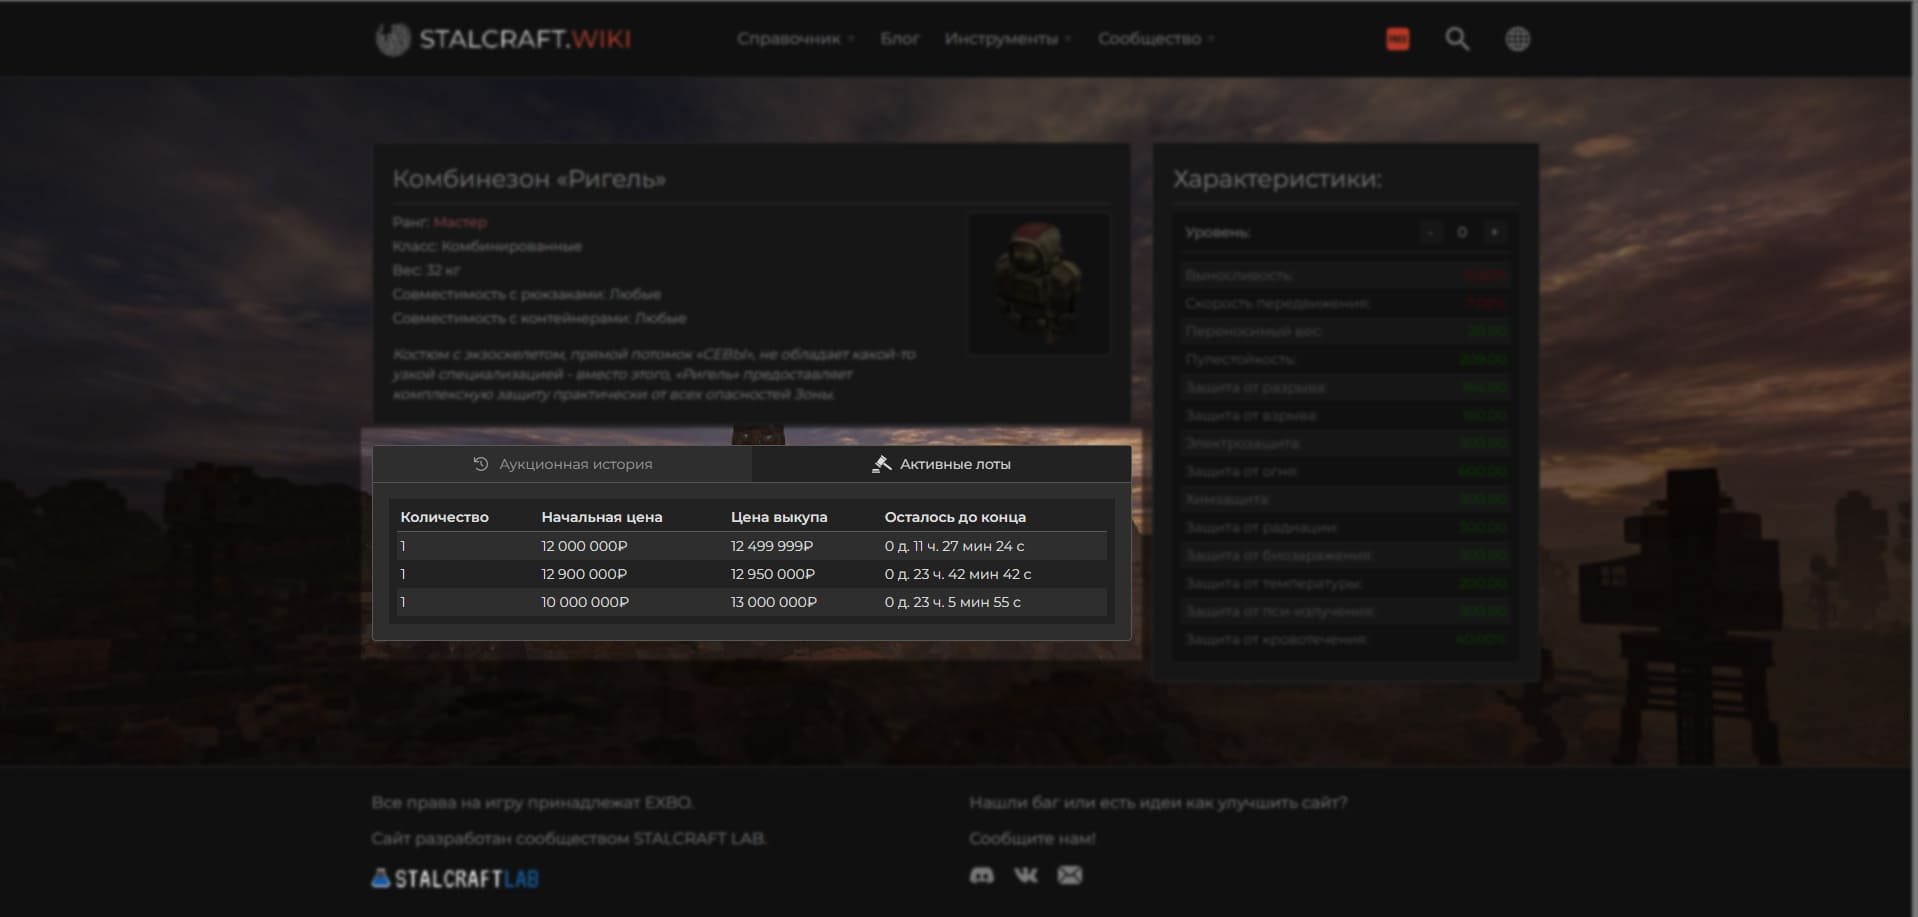Click the STALCRAFT.WIKI logo
Image resolution: width=1918 pixels, height=917 pixels.
tap(503, 39)
